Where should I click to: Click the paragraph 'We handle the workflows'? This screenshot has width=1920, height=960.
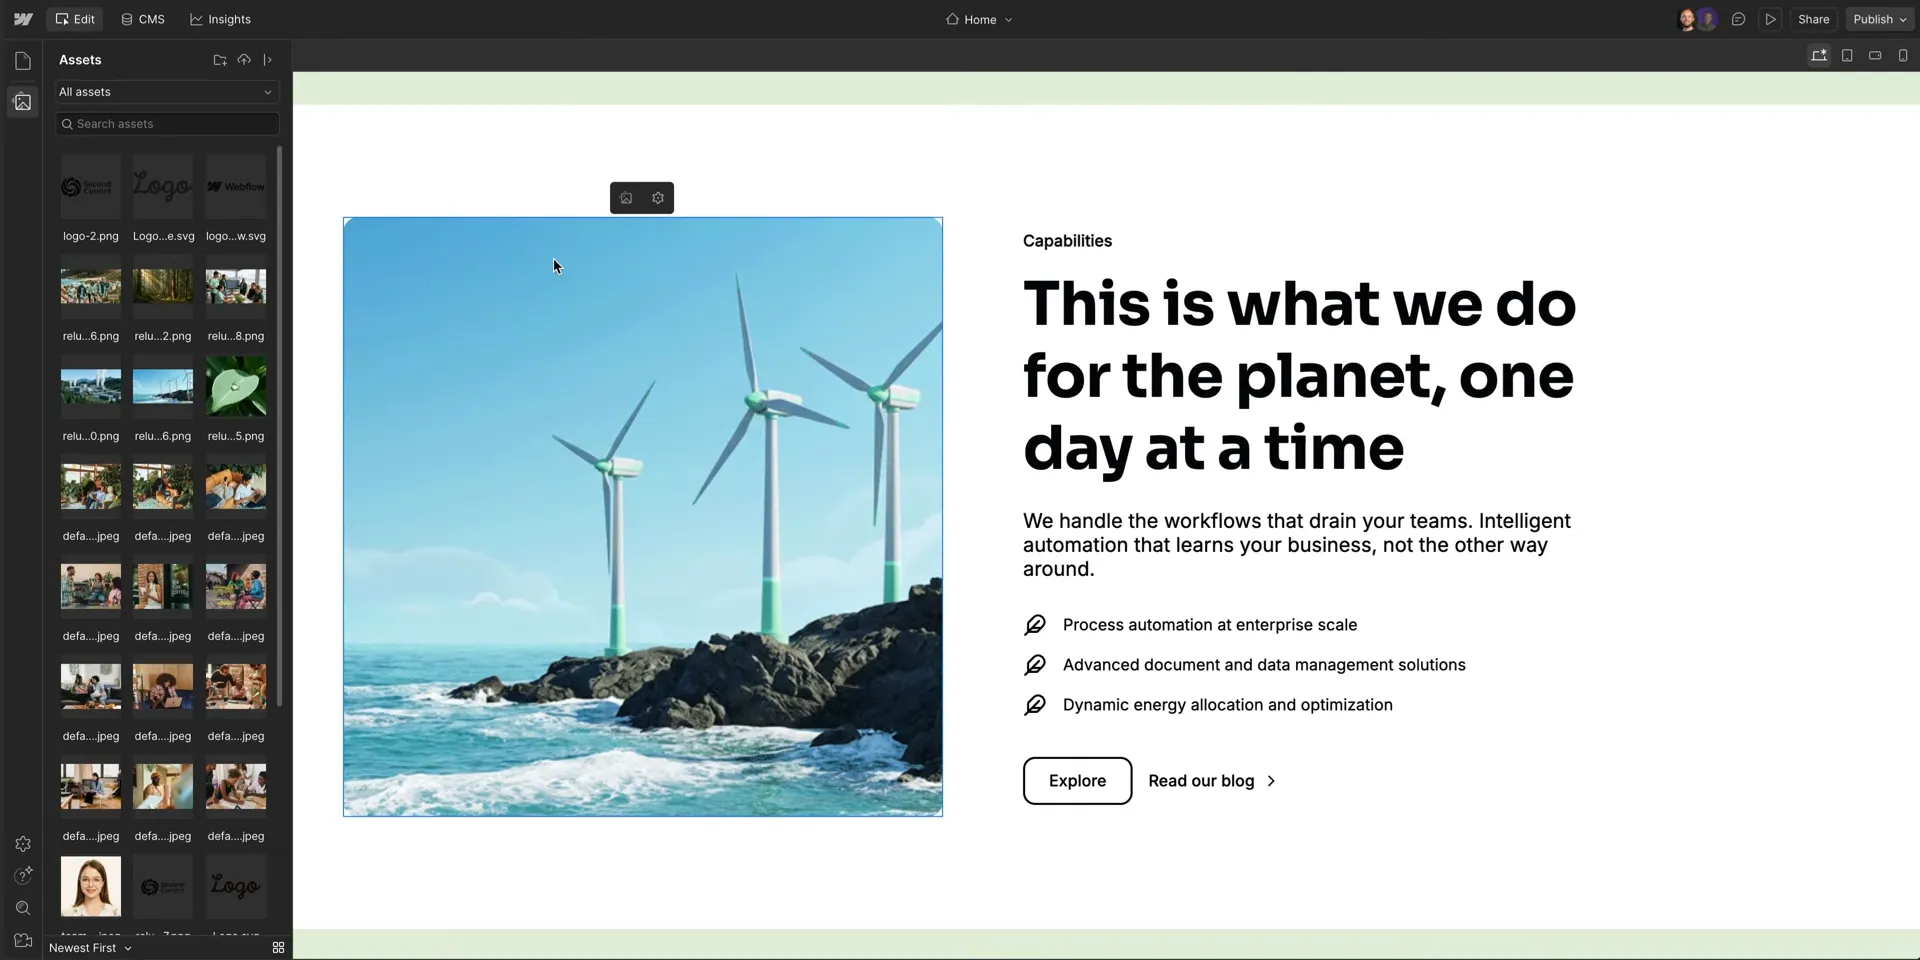pyautogui.click(x=1297, y=545)
